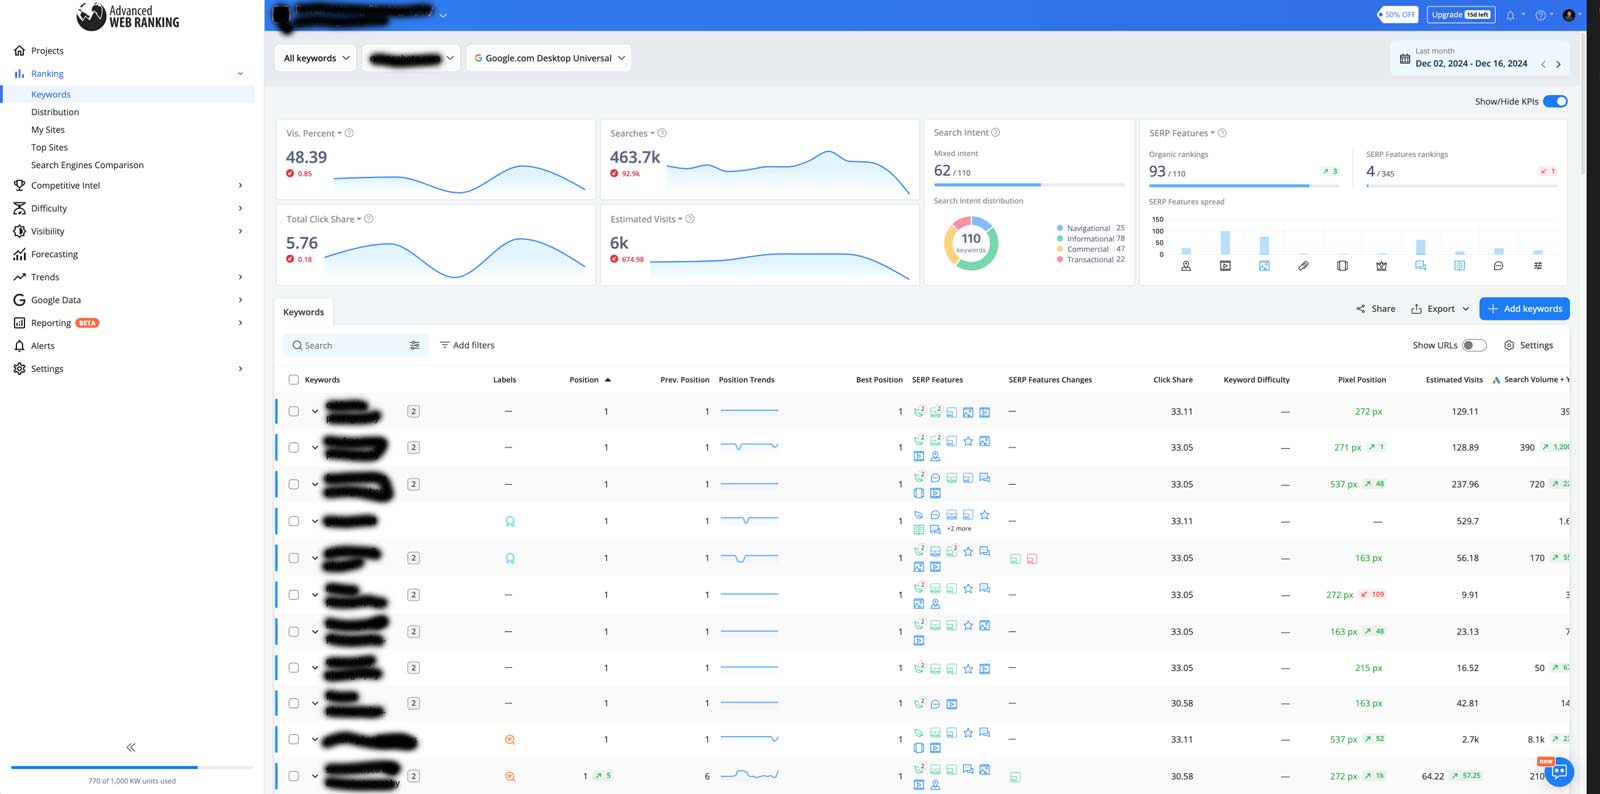The image size is (1600, 794).
Task: Click the crown icon in SERP Features spread
Action: (x=1381, y=266)
